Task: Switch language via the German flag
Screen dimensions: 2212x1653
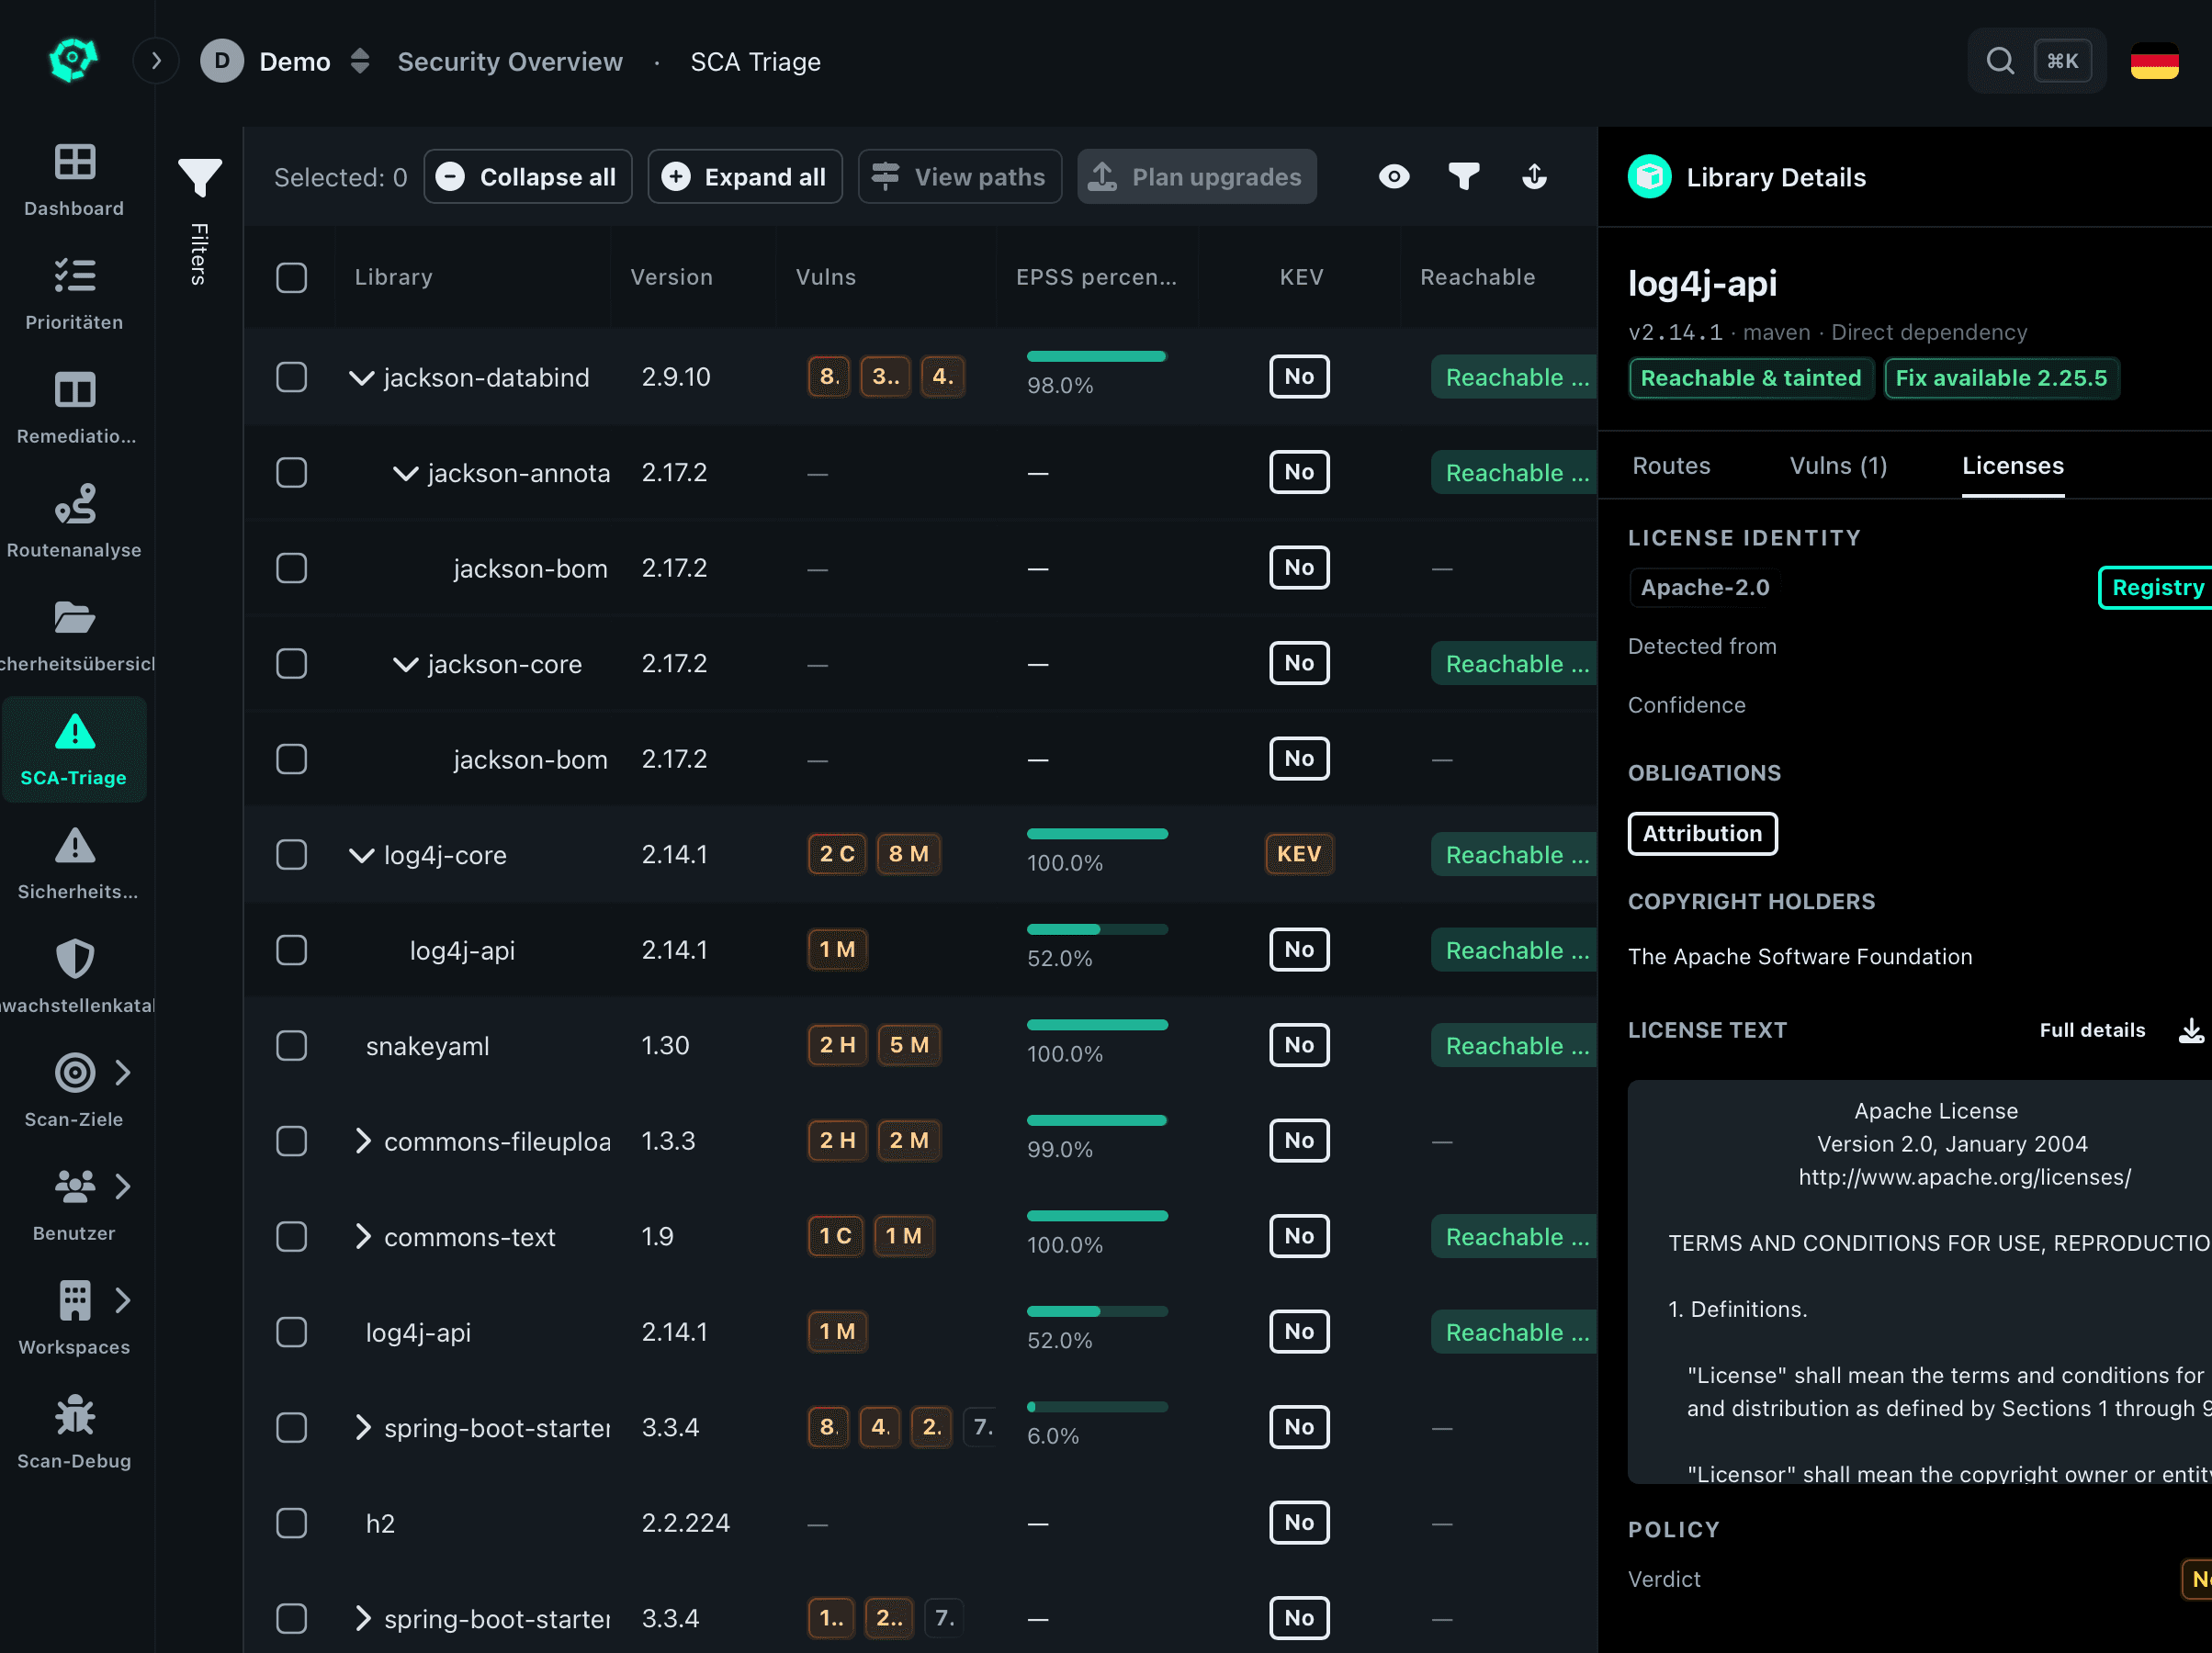Action: pyautogui.click(x=2154, y=61)
